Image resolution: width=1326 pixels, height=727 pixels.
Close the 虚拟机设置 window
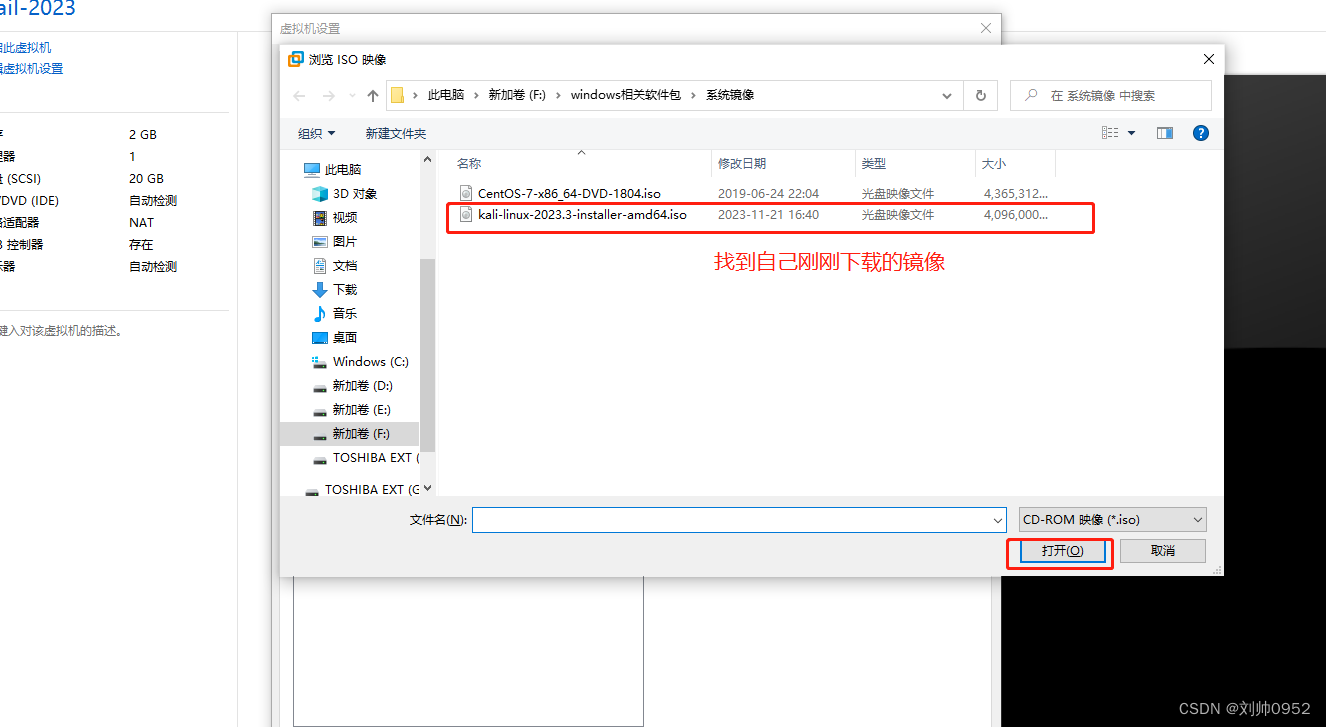(986, 28)
